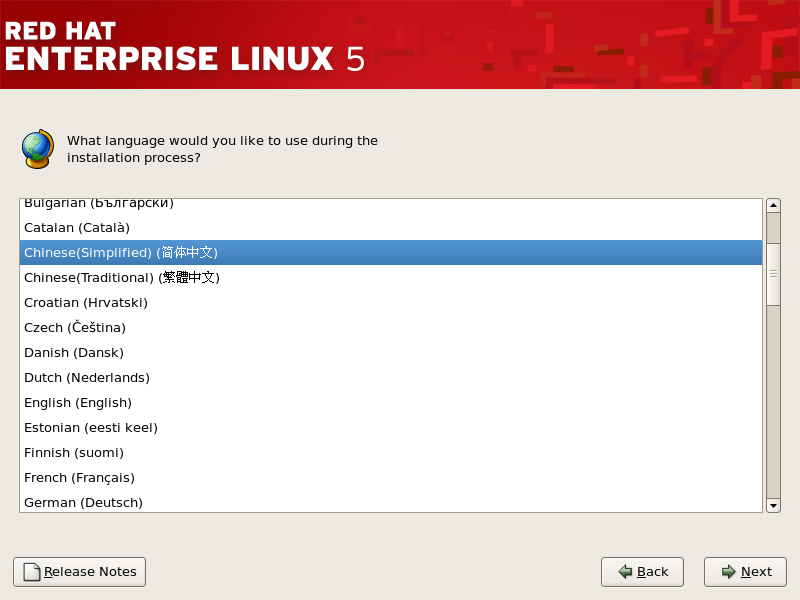Click the Next arrow icon
The width and height of the screenshot is (800, 600).
[x=728, y=572]
